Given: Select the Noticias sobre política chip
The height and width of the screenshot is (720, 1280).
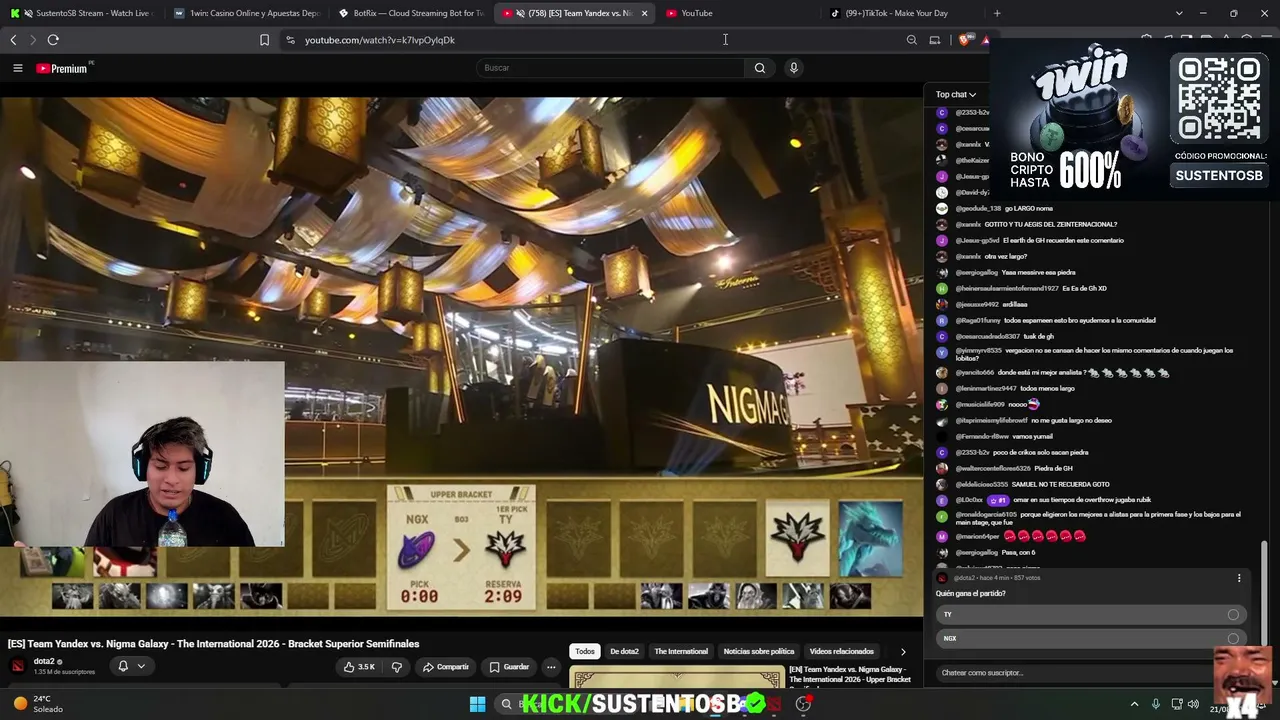Looking at the screenshot, I should (x=759, y=652).
